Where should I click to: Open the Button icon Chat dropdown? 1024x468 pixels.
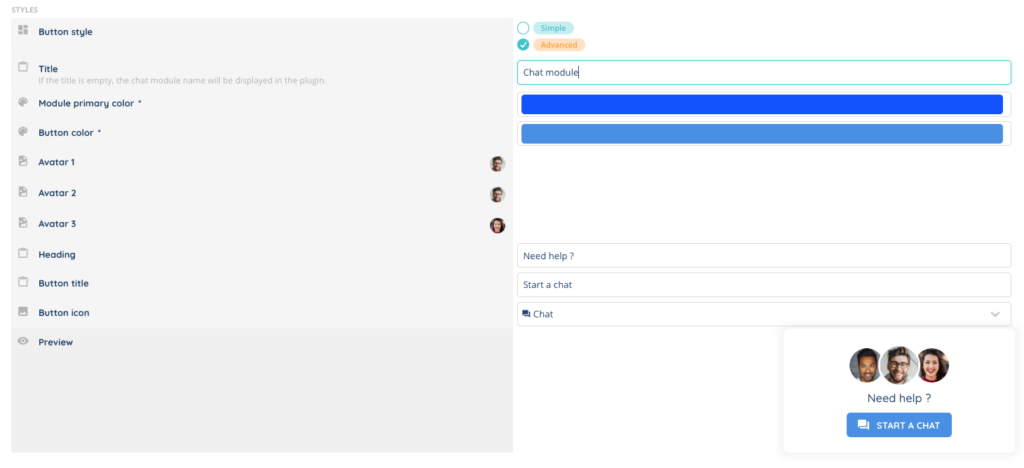coord(760,314)
